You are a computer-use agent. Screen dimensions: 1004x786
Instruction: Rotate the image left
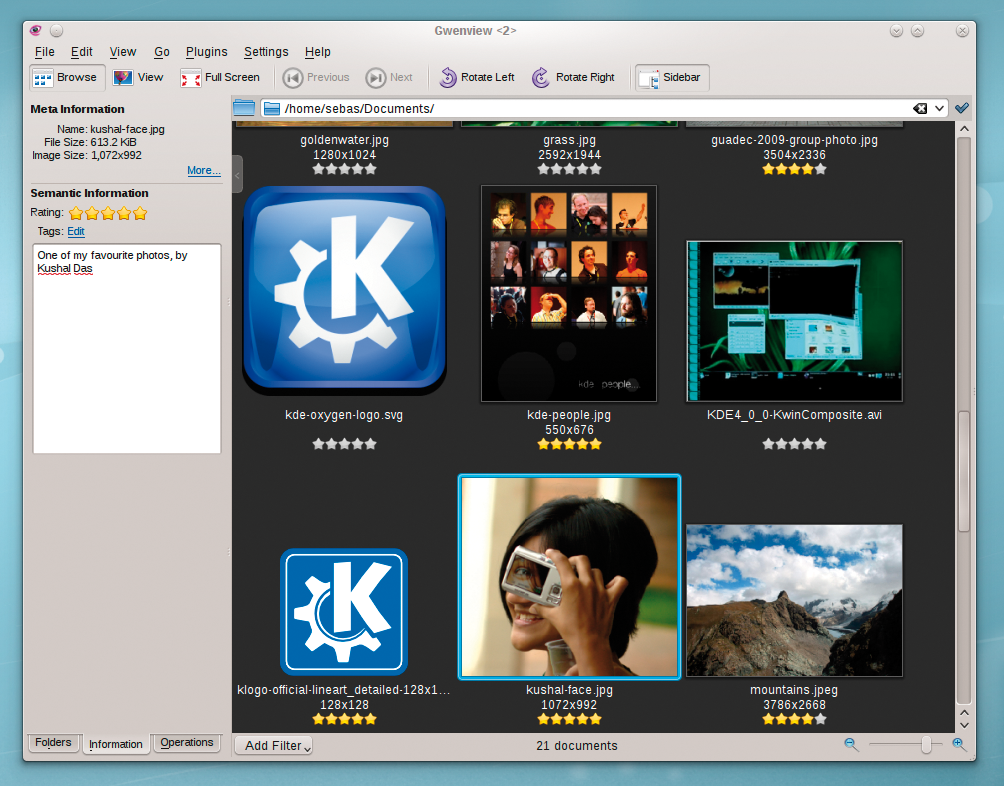pyautogui.click(x=476, y=77)
